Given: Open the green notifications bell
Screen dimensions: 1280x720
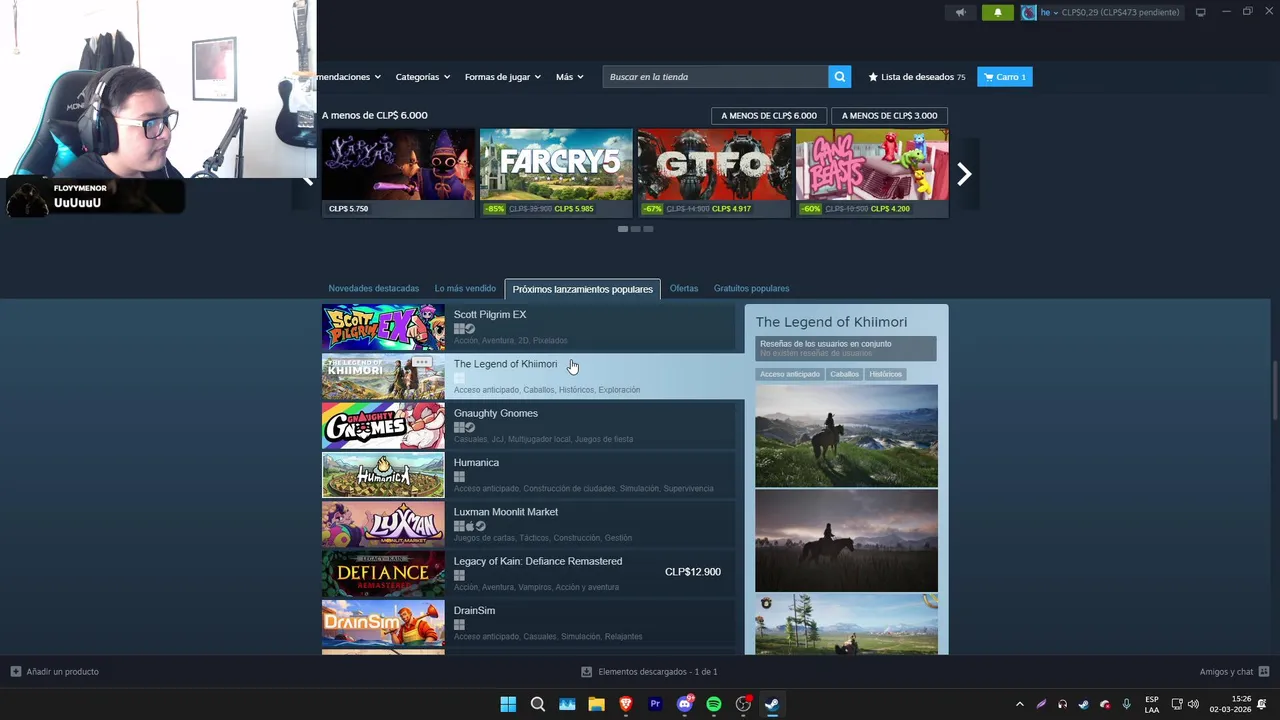Looking at the screenshot, I should pos(997,12).
